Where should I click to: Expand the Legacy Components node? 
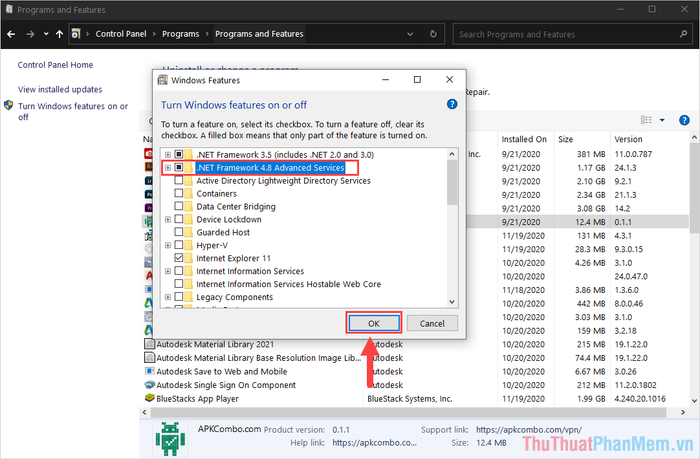click(168, 297)
